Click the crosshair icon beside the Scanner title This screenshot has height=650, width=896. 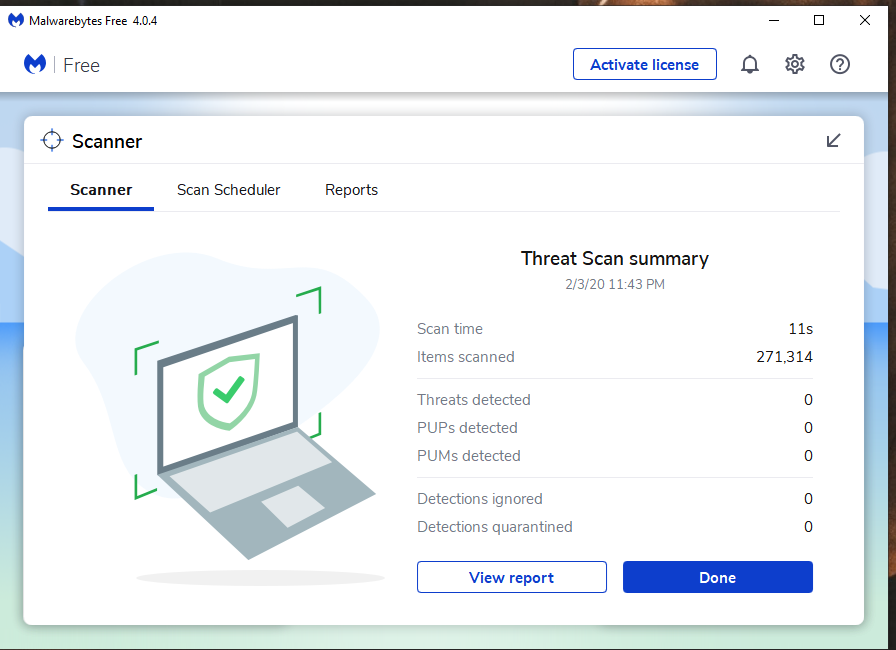coord(52,141)
